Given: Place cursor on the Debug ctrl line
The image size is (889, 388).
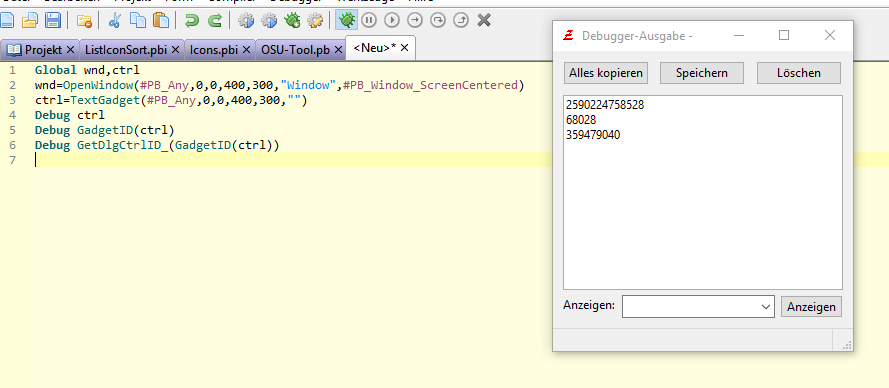Looking at the screenshot, I should click(x=70, y=116).
